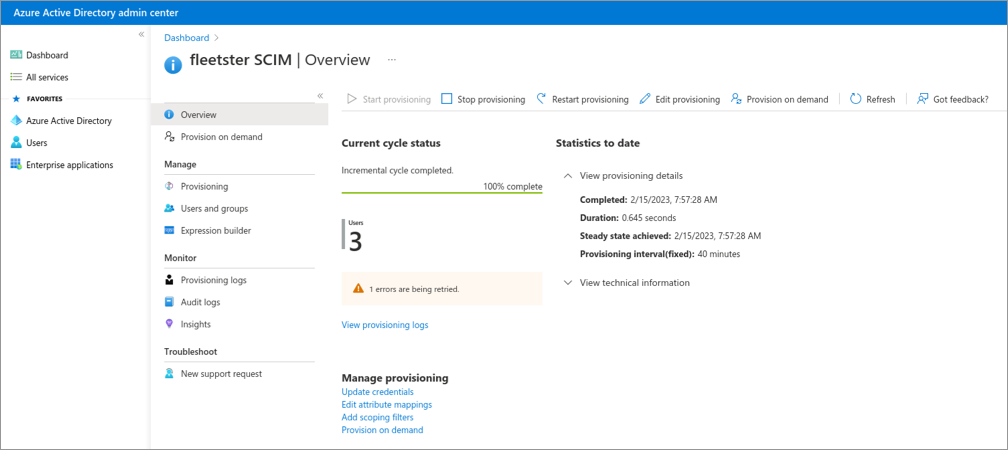Click the Stop provisioning square icon
The width and height of the screenshot is (1008, 450).
tap(447, 99)
